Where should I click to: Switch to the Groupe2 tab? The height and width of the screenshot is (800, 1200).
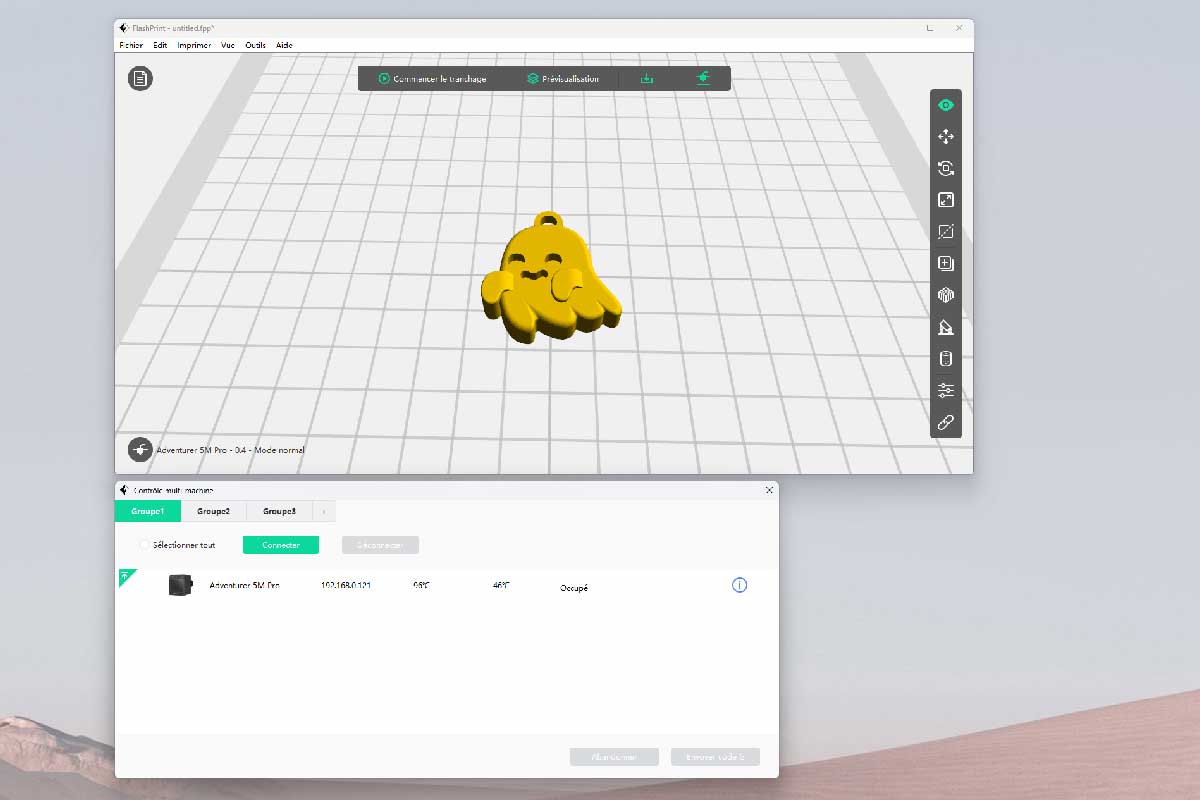pyautogui.click(x=213, y=512)
